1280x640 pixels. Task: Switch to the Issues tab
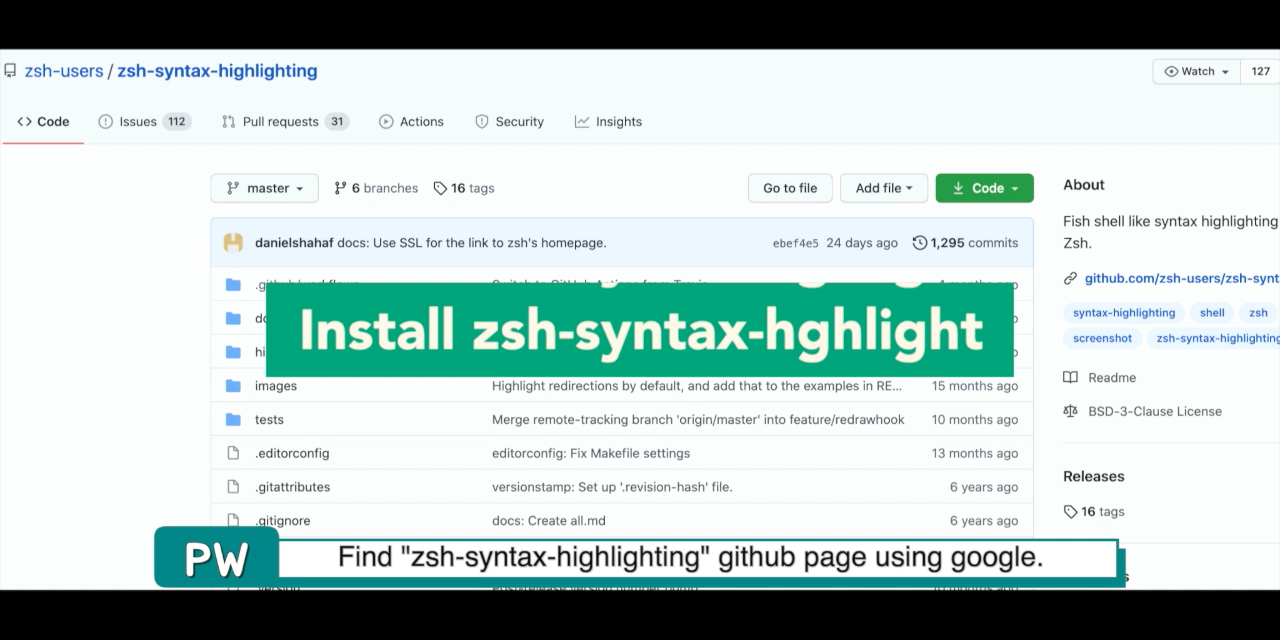144,122
